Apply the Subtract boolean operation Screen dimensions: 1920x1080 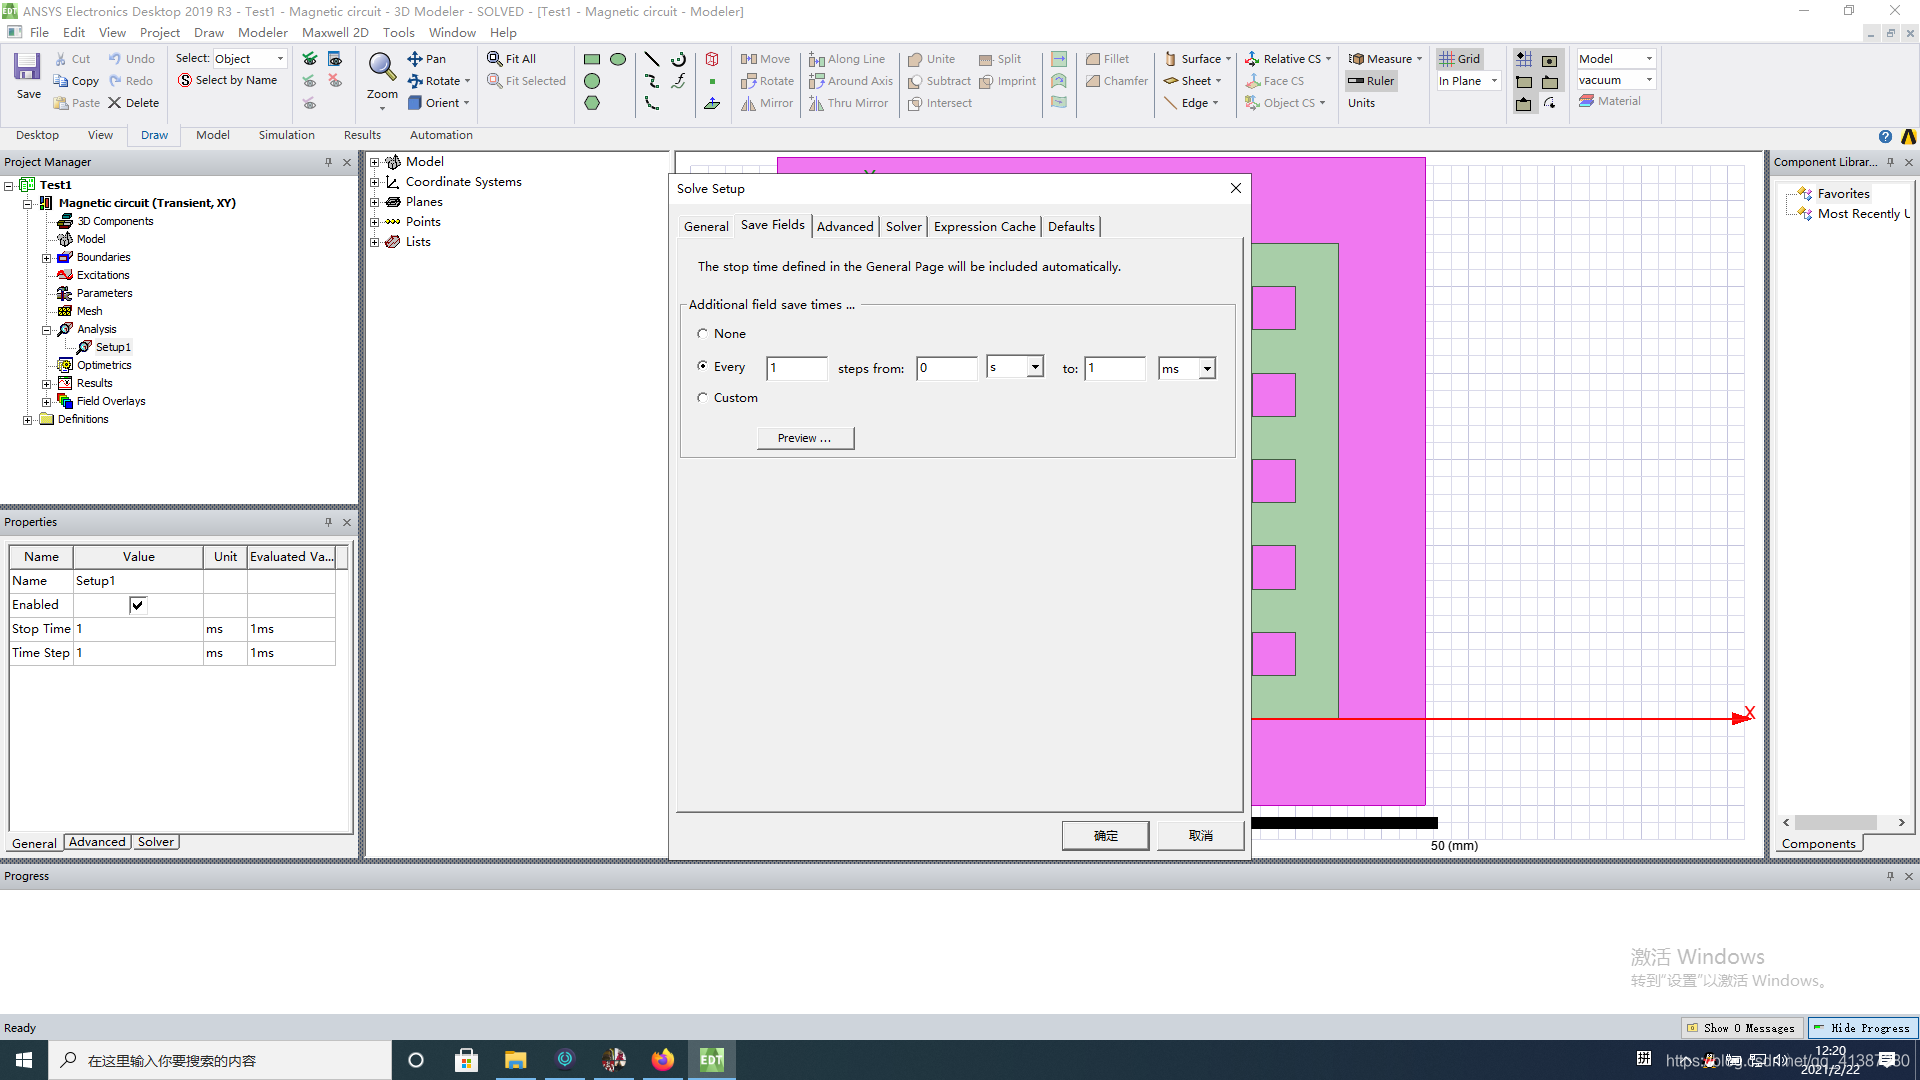939,81
